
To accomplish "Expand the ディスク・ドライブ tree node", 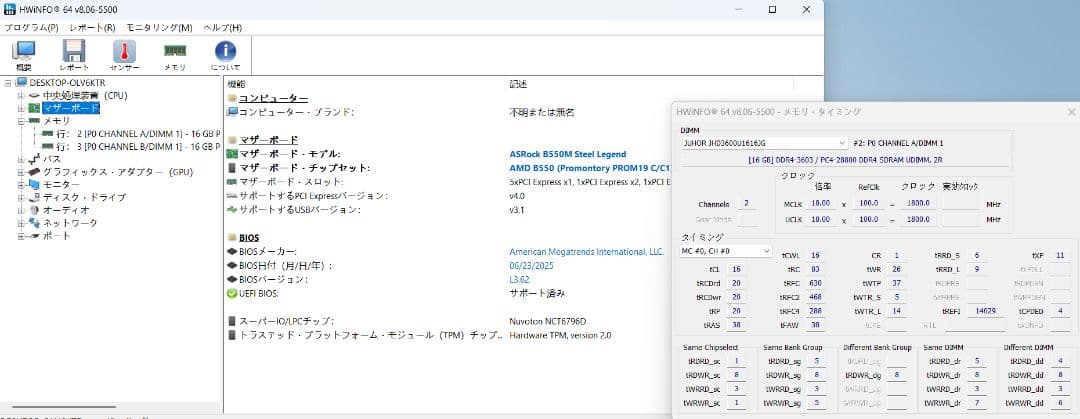I will coord(21,197).
